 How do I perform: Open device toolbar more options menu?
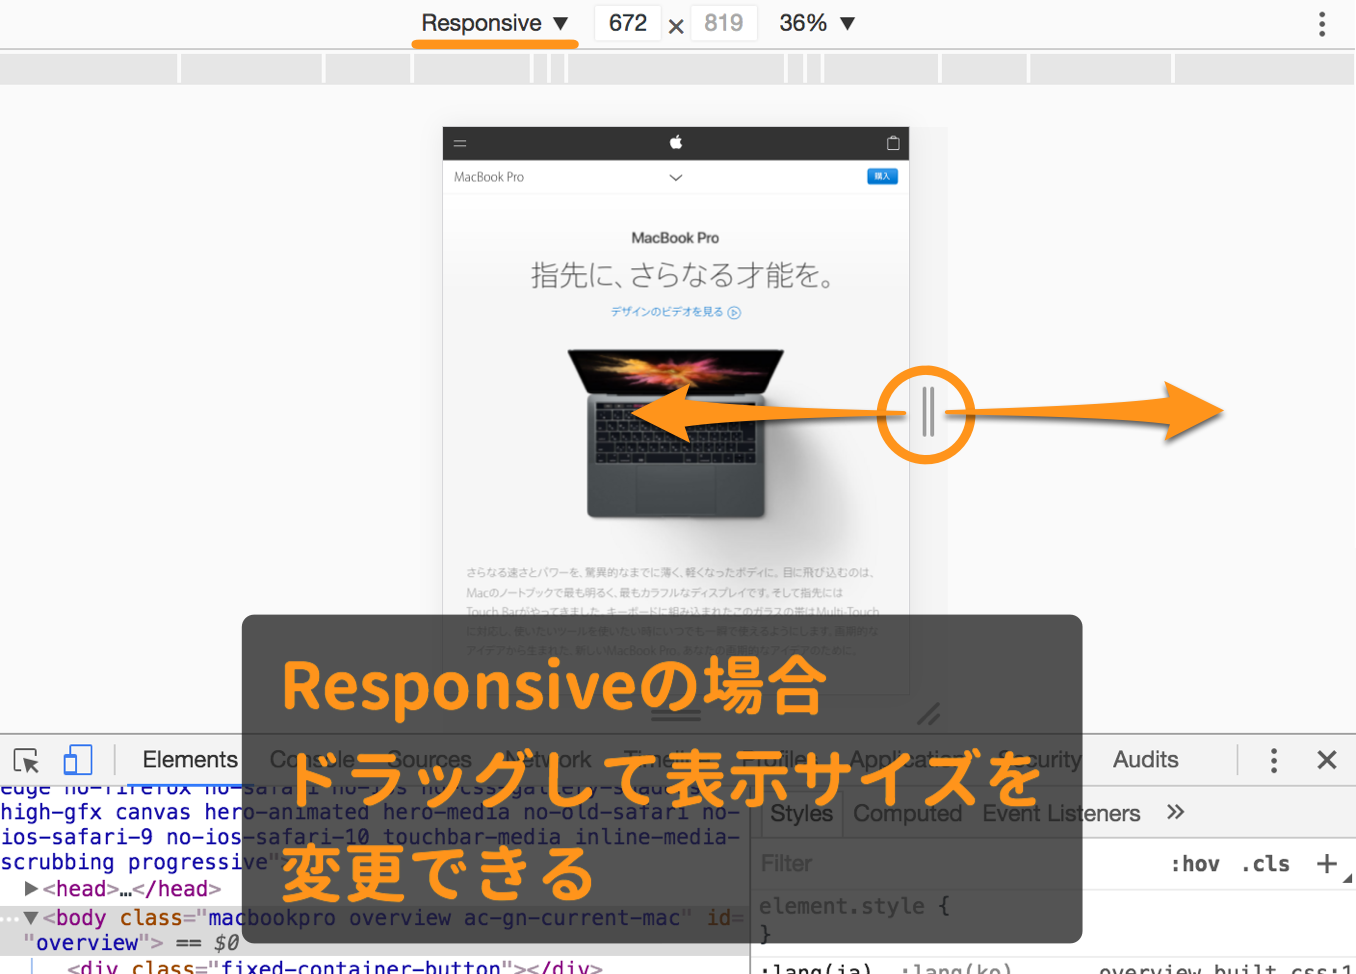(x=1322, y=24)
